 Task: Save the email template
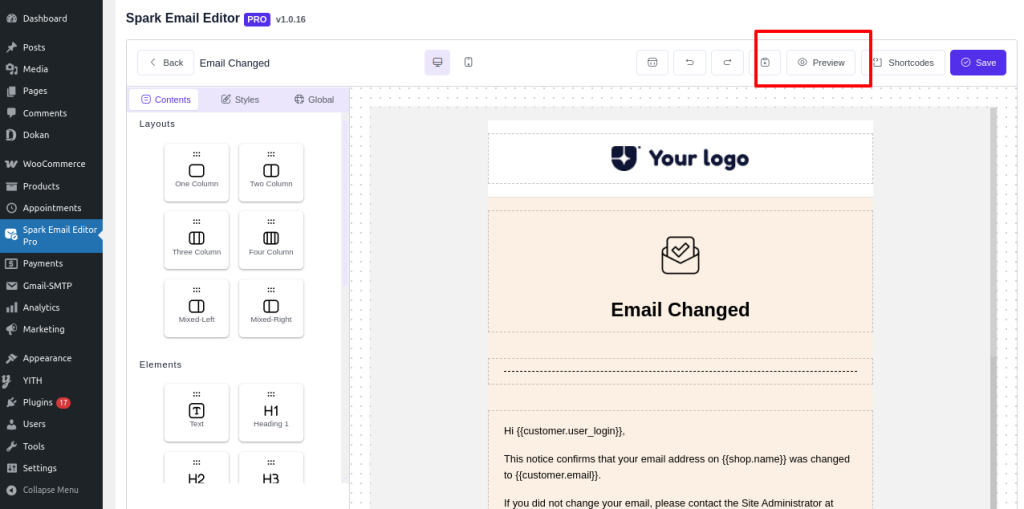point(977,62)
